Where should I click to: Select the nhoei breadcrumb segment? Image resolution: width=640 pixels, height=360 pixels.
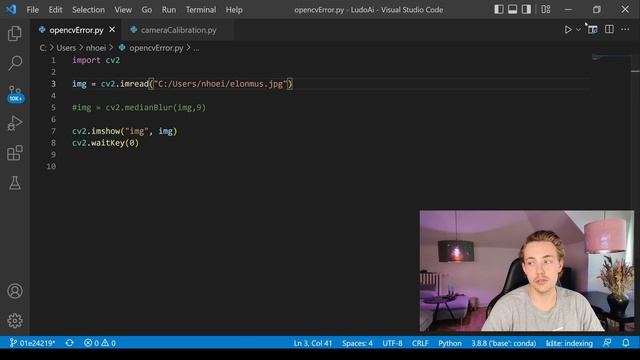pyautogui.click(x=96, y=48)
